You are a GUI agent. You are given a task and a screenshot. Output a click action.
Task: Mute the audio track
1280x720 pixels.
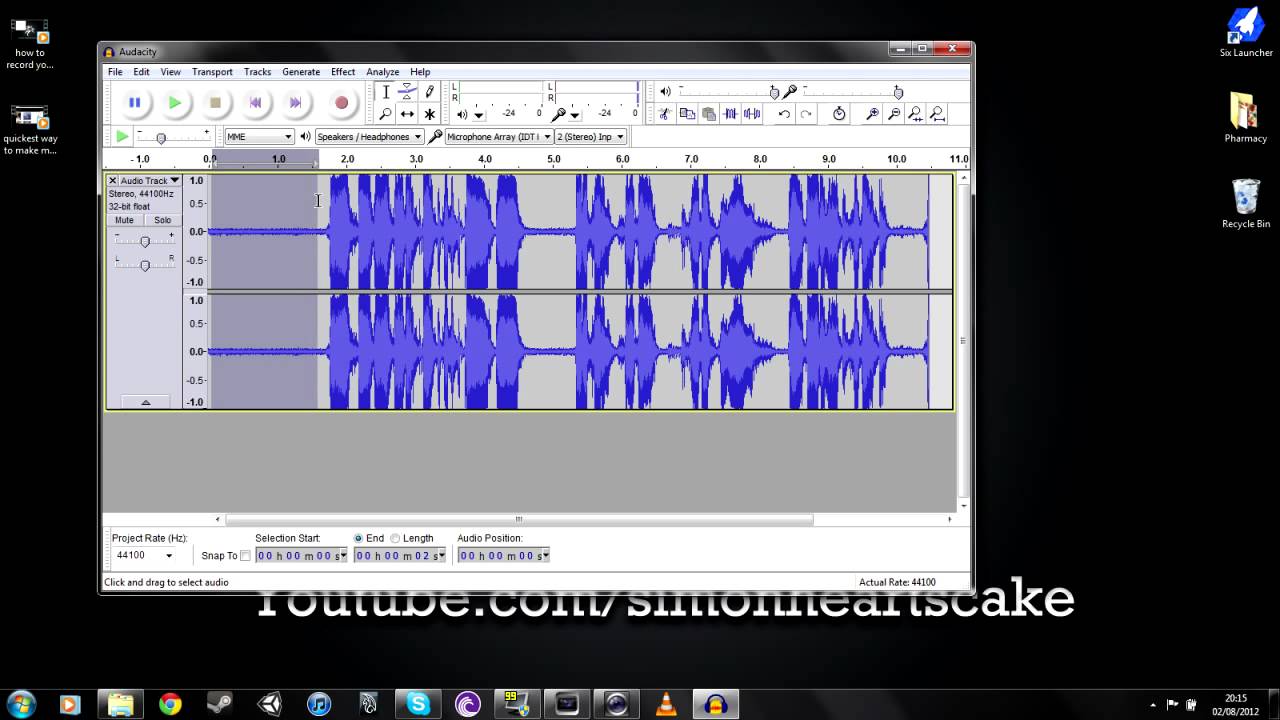[124, 220]
